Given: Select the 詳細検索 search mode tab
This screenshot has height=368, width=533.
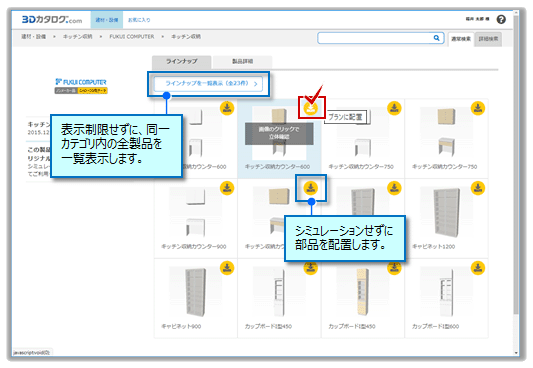Looking at the screenshot, I should 488,39.
